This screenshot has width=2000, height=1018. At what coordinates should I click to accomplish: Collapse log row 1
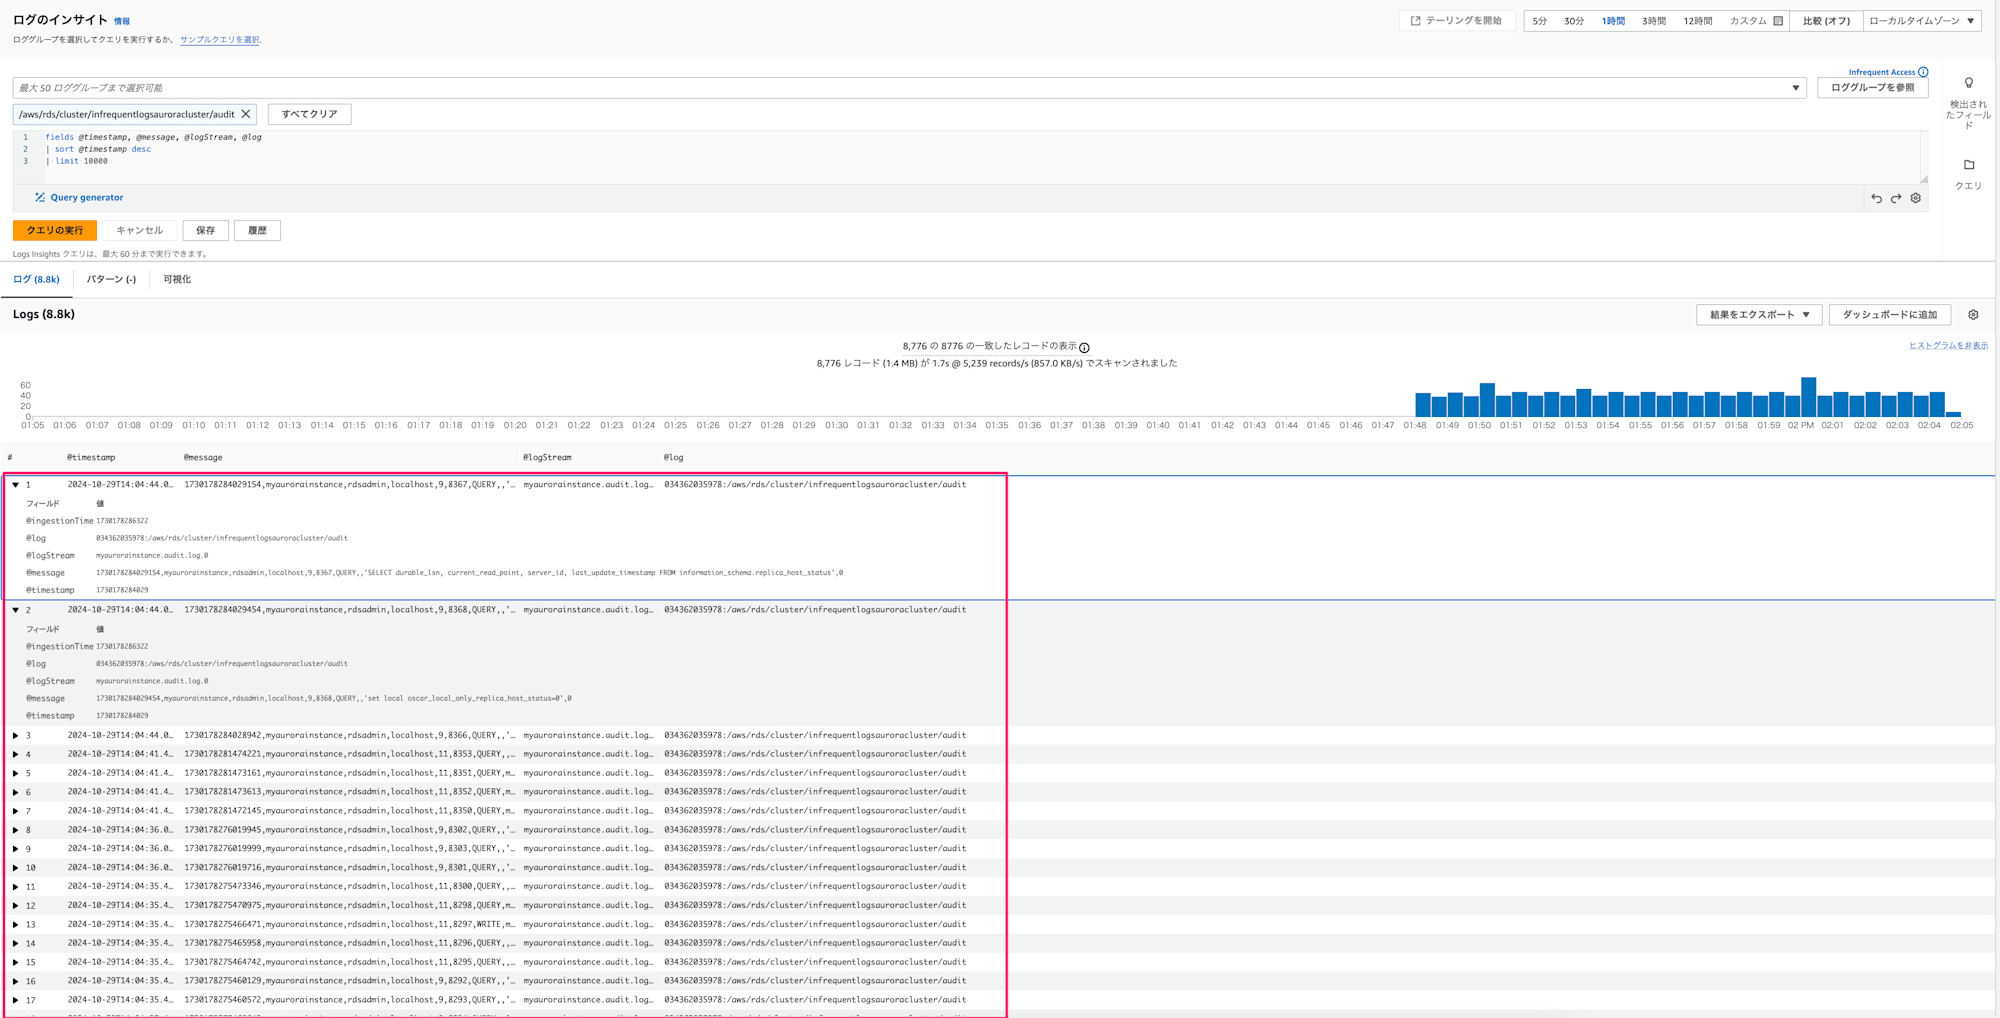(16, 485)
